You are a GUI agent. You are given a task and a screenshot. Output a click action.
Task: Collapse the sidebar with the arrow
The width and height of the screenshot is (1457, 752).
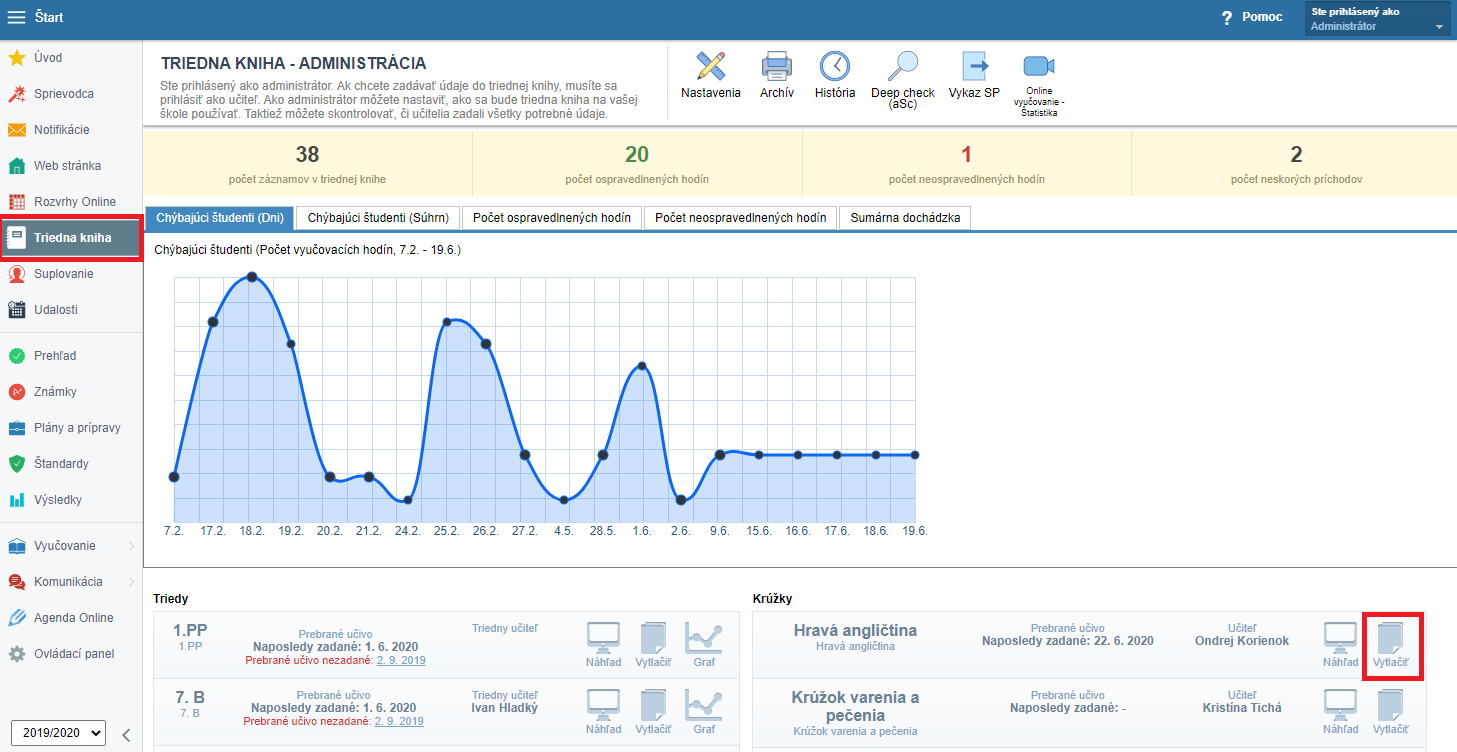tap(126, 734)
